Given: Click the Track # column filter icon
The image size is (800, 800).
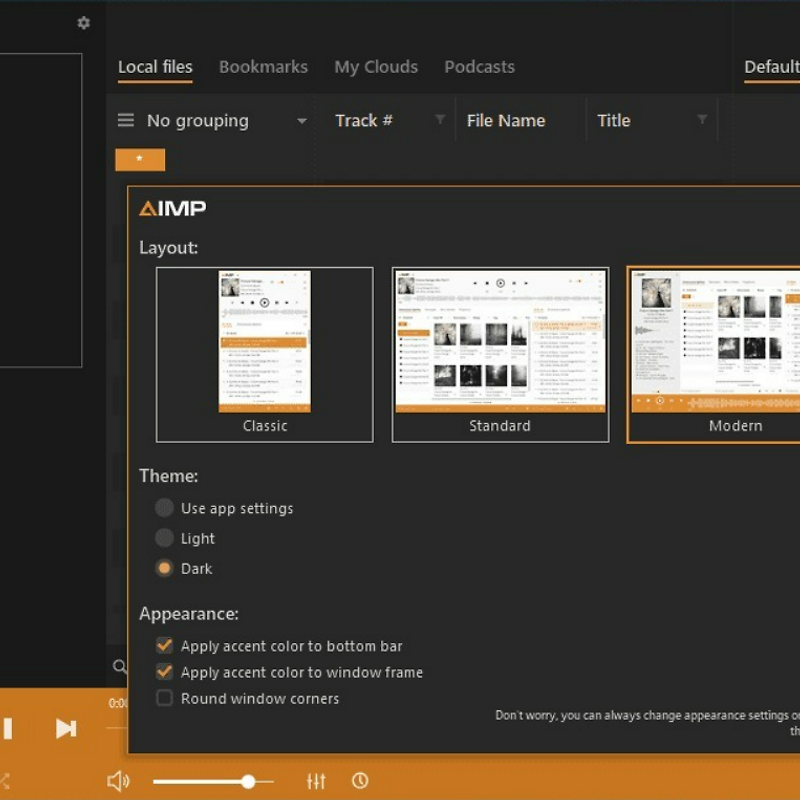Looking at the screenshot, I should click(440, 120).
